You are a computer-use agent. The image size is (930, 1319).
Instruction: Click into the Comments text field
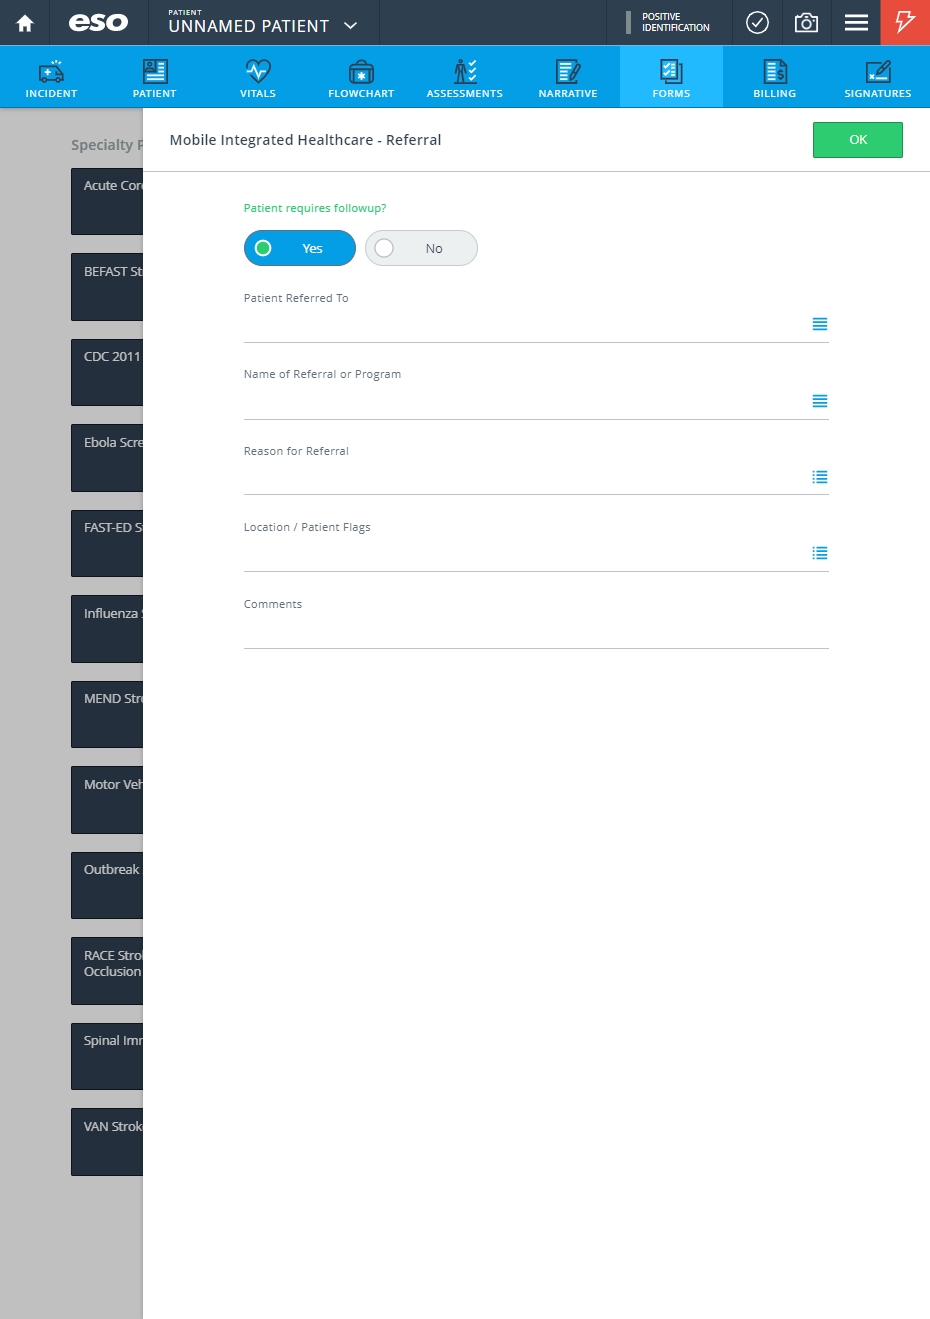pyautogui.click(x=536, y=631)
